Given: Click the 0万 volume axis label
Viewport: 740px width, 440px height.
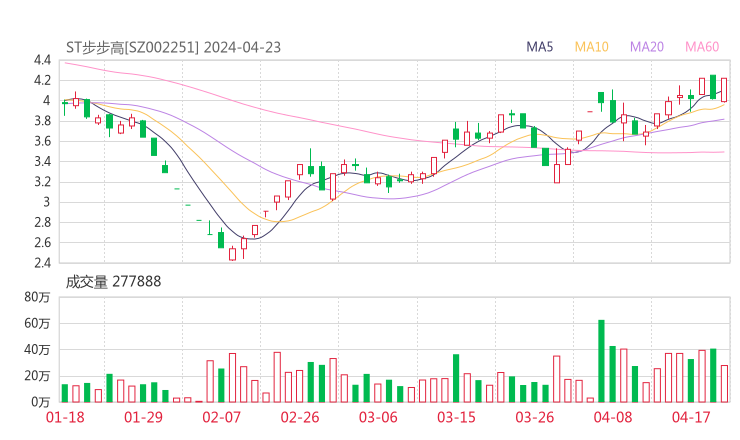Looking at the screenshot, I should [x=40, y=402].
